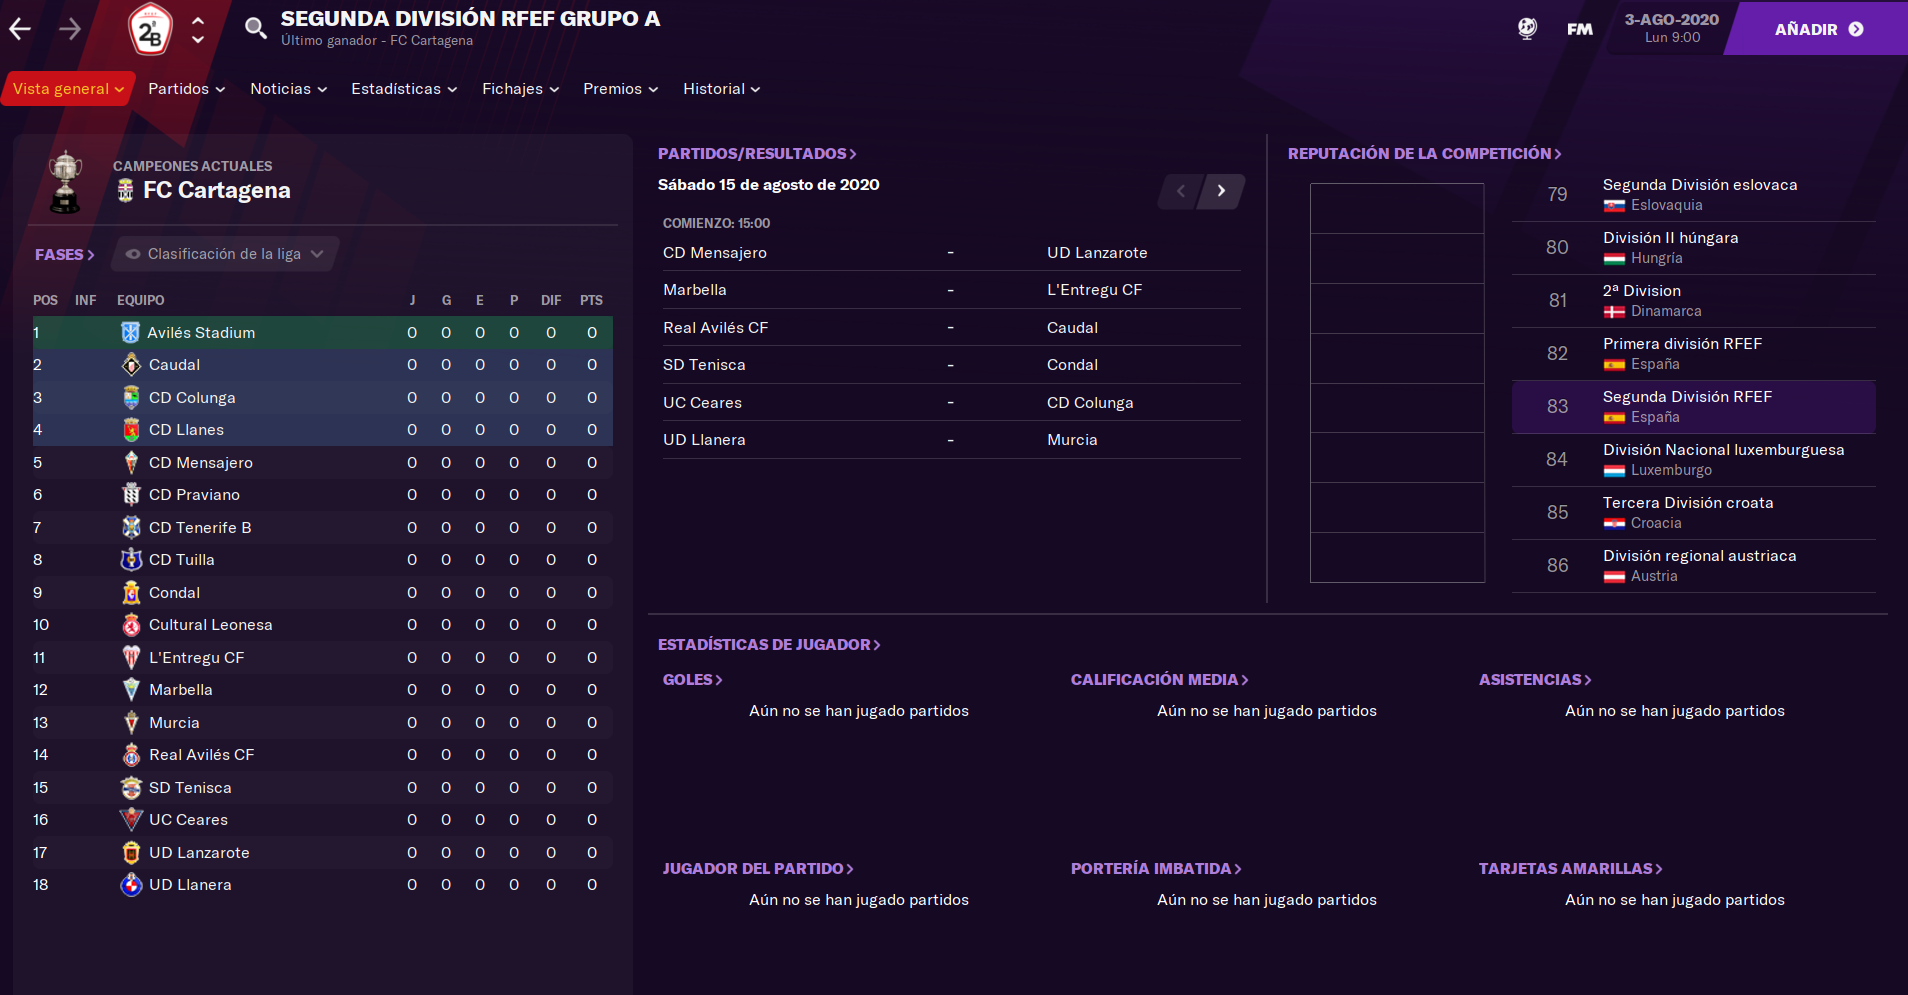1908x995 pixels.
Task: Click the Caudal club badge
Action: [131, 365]
